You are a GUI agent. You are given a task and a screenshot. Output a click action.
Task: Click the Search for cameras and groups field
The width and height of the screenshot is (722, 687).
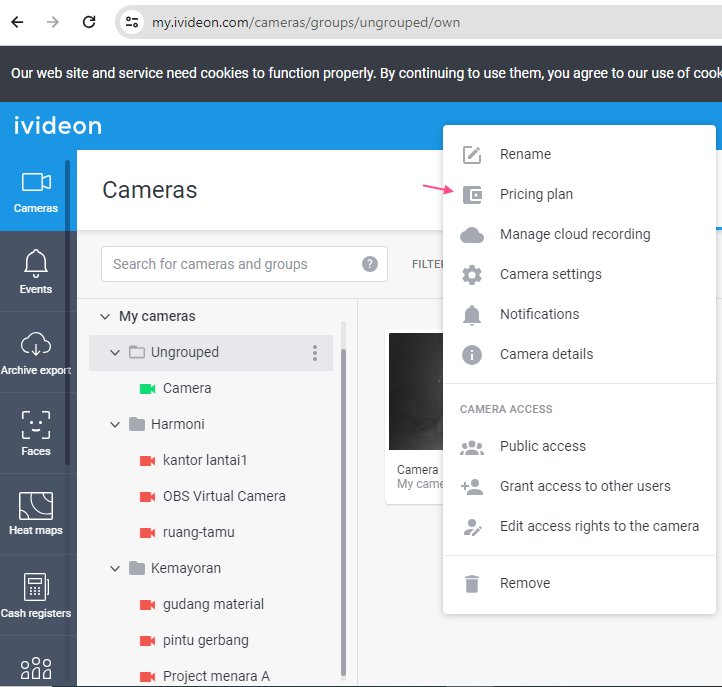click(x=244, y=264)
